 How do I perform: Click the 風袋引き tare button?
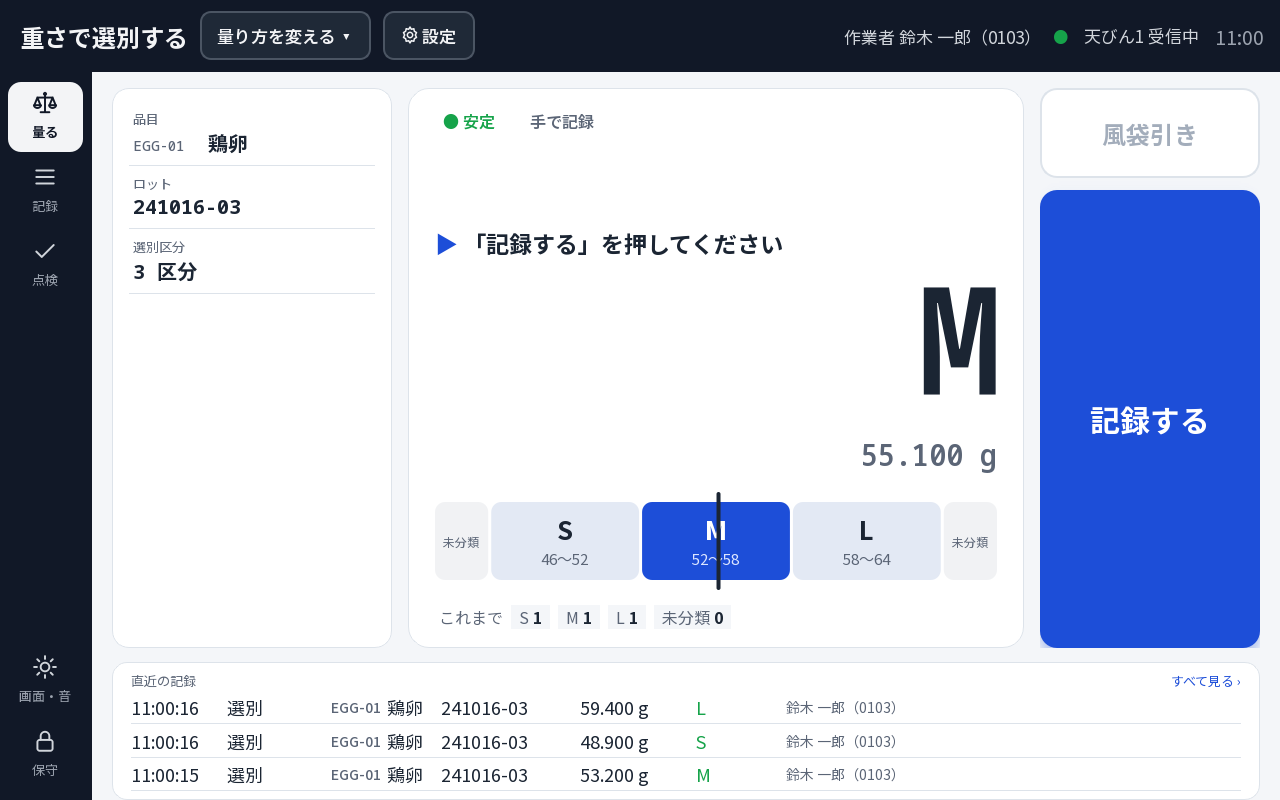pyautogui.click(x=1150, y=134)
